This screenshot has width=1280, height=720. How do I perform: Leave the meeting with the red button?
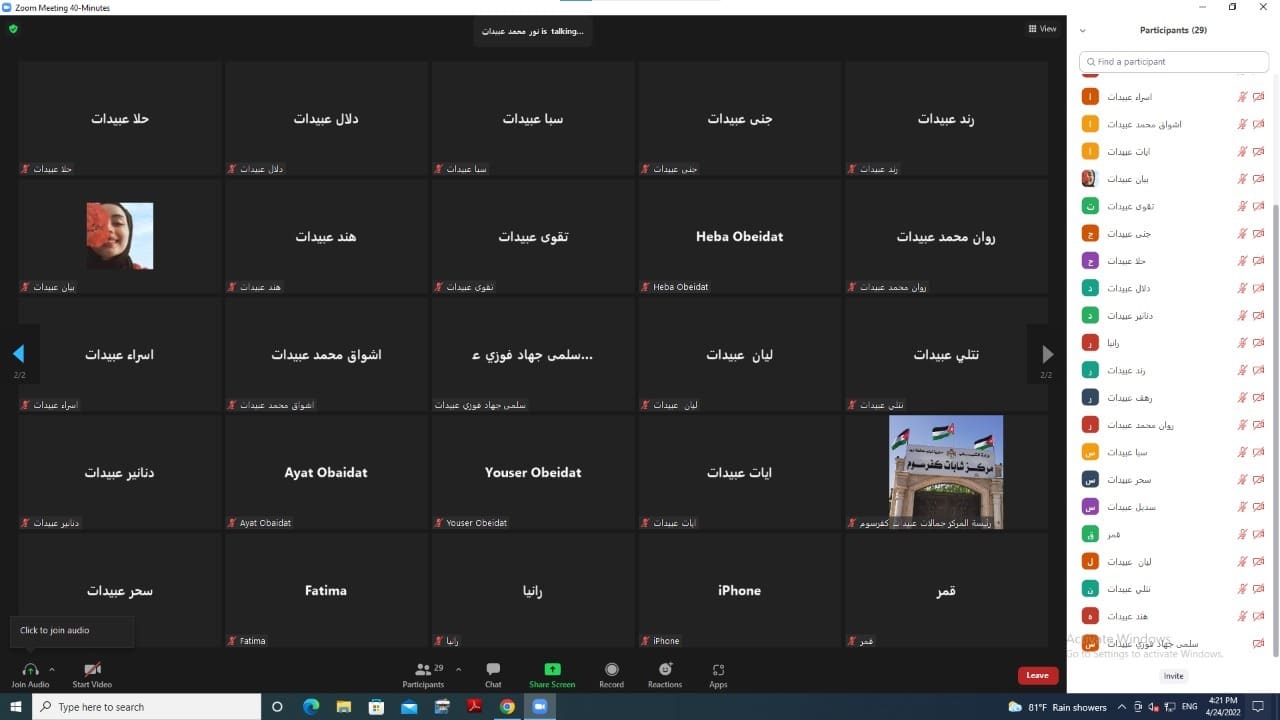coord(1037,675)
